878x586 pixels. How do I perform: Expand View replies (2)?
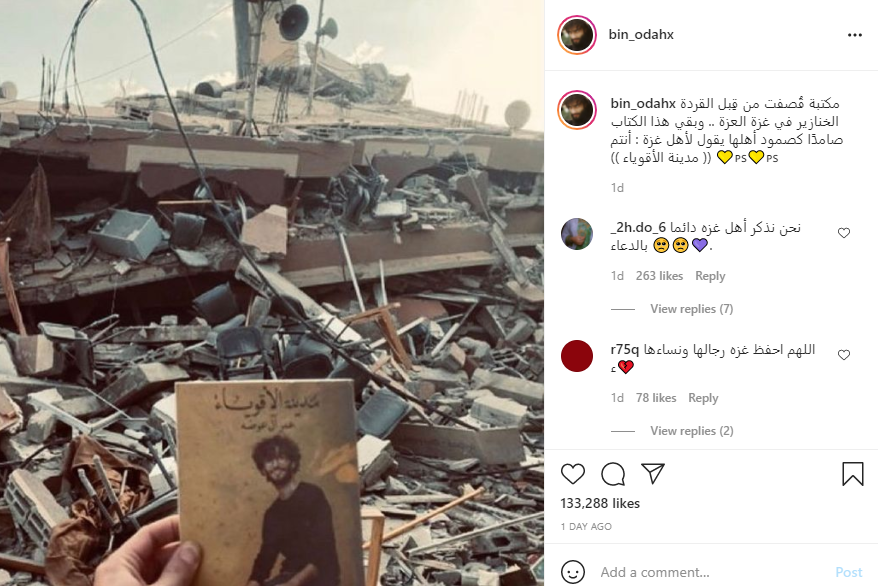pos(692,431)
